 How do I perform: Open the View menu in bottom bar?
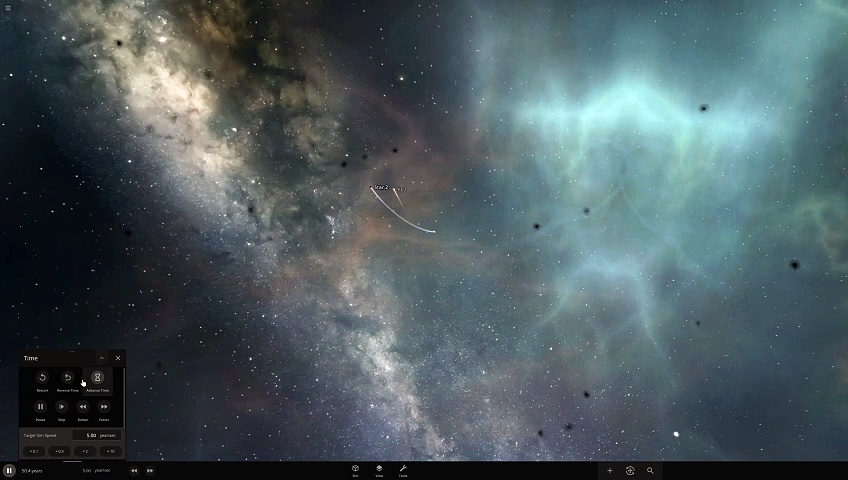click(379, 469)
